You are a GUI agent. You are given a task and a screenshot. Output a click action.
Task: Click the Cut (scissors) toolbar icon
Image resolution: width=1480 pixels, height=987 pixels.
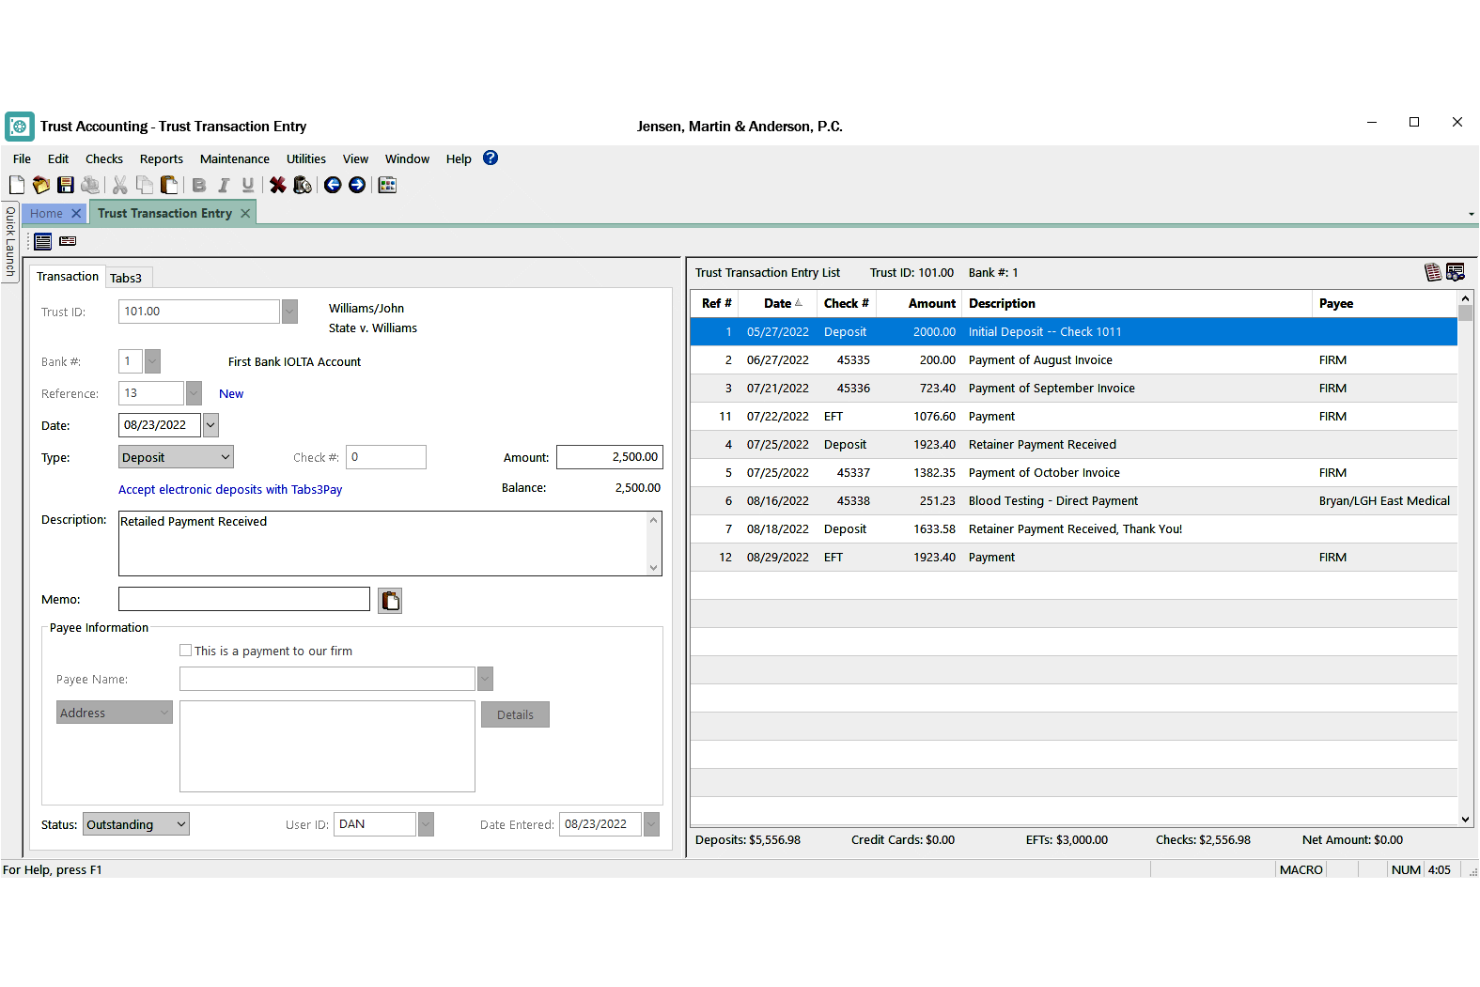coord(119,185)
